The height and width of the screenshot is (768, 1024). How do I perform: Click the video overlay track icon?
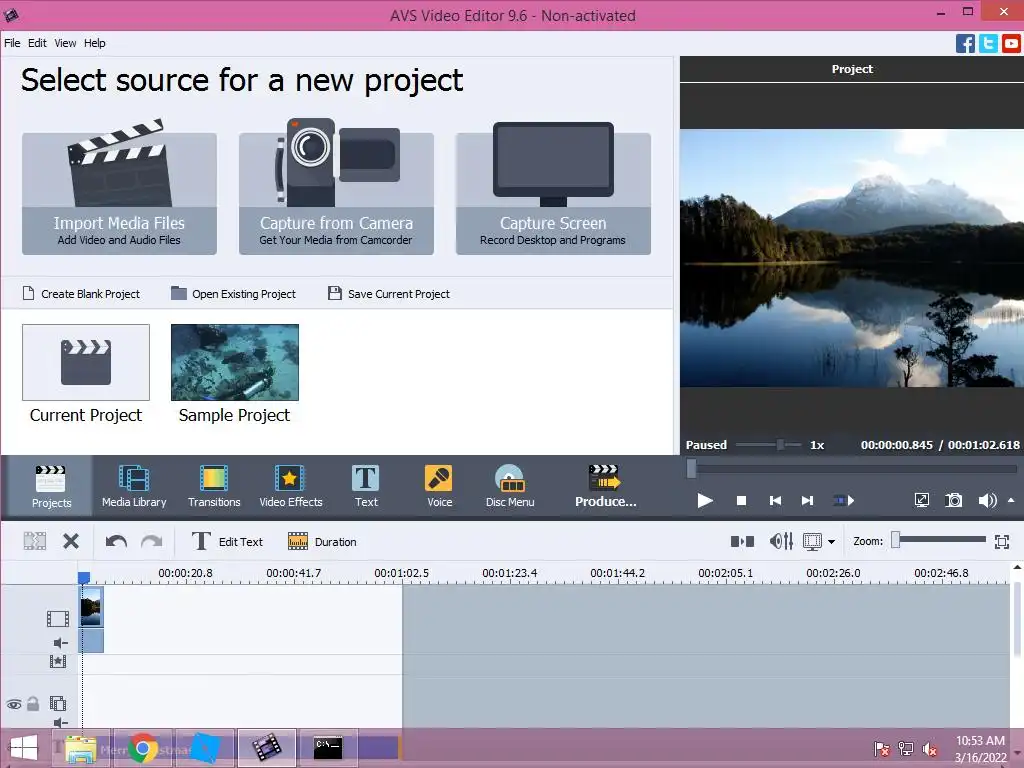coord(57,703)
